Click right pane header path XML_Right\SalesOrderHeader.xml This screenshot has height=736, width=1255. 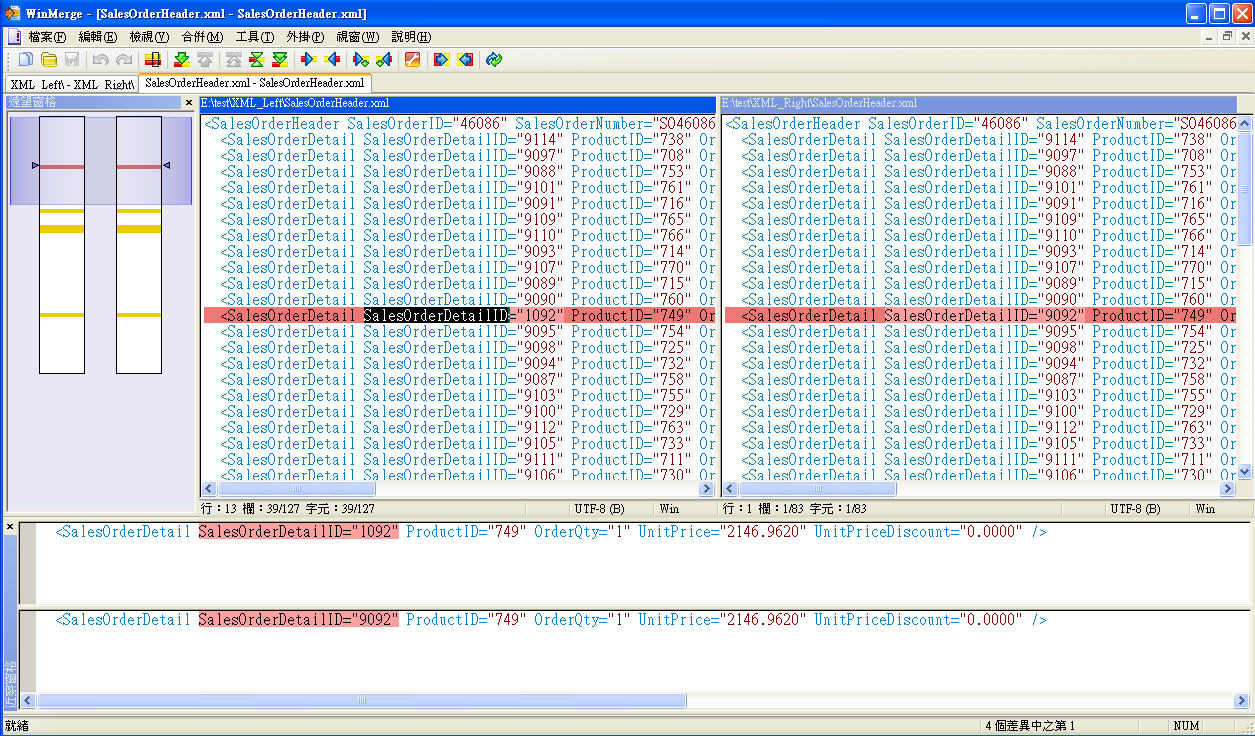coord(978,103)
